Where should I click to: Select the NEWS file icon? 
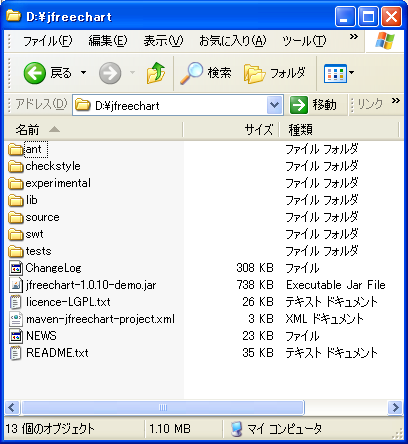point(16,336)
